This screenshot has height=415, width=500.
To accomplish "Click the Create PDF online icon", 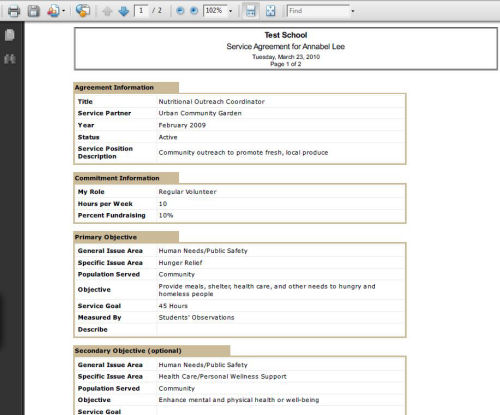I will (53, 11).
